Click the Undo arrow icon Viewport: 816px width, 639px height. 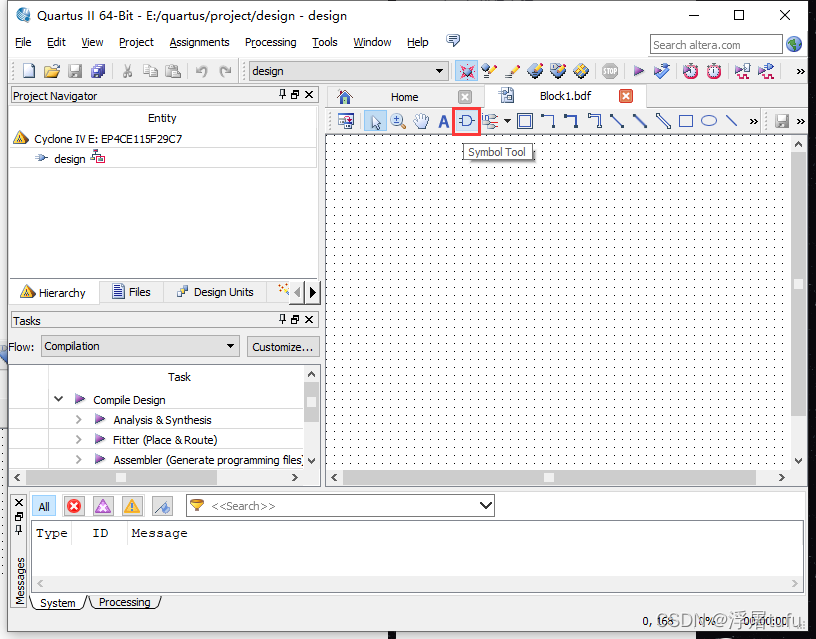[x=201, y=71]
